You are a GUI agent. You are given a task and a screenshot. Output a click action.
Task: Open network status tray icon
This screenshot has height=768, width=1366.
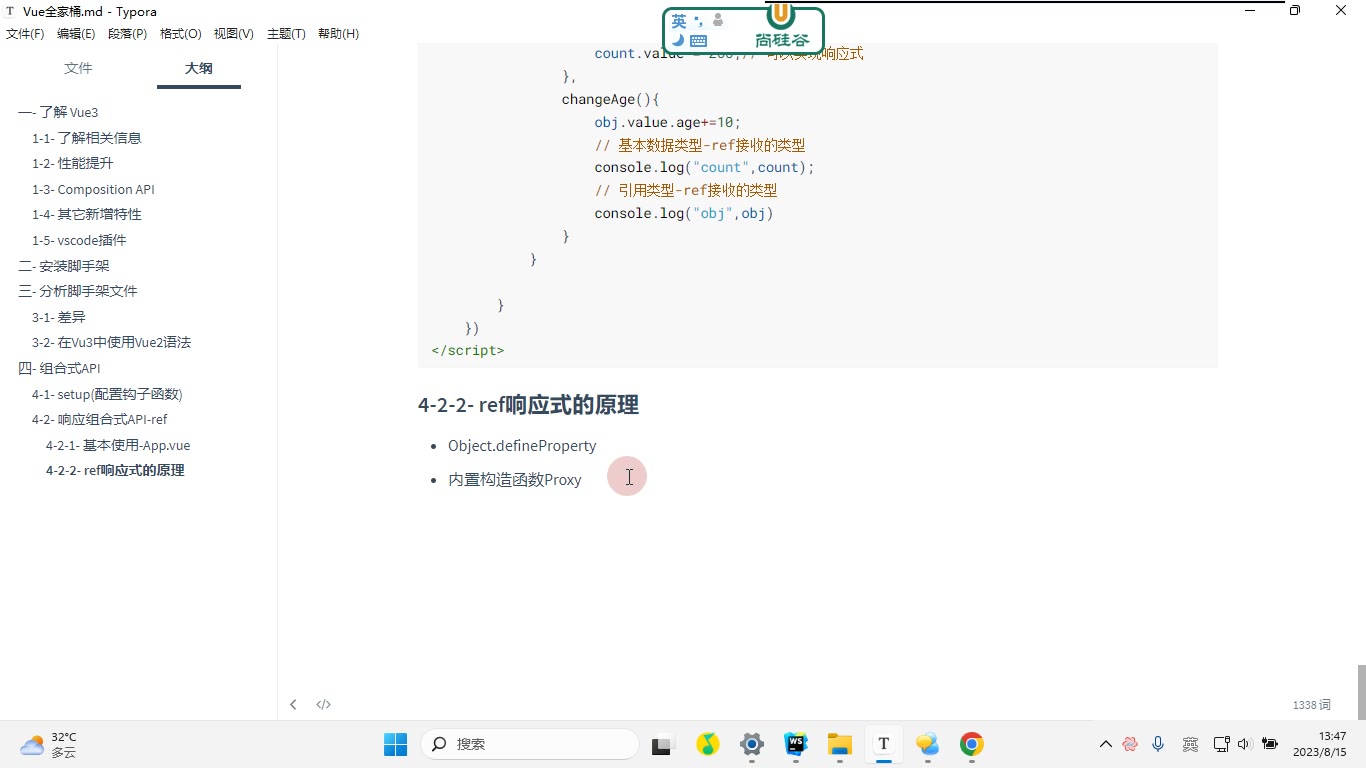click(x=1221, y=744)
